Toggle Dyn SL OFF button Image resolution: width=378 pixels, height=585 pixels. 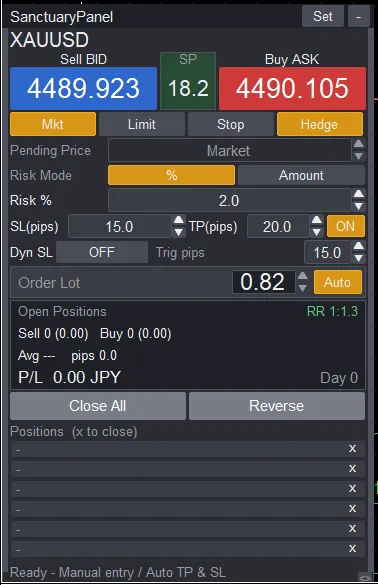click(x=102, y=252)
